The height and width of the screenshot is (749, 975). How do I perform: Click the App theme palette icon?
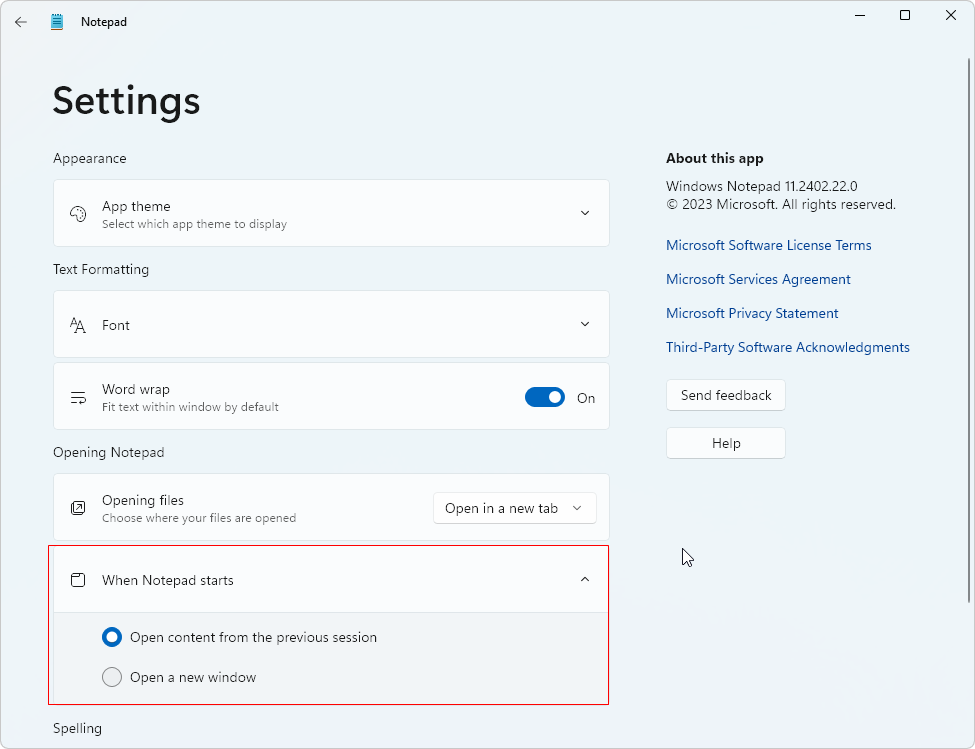point(78,214)
